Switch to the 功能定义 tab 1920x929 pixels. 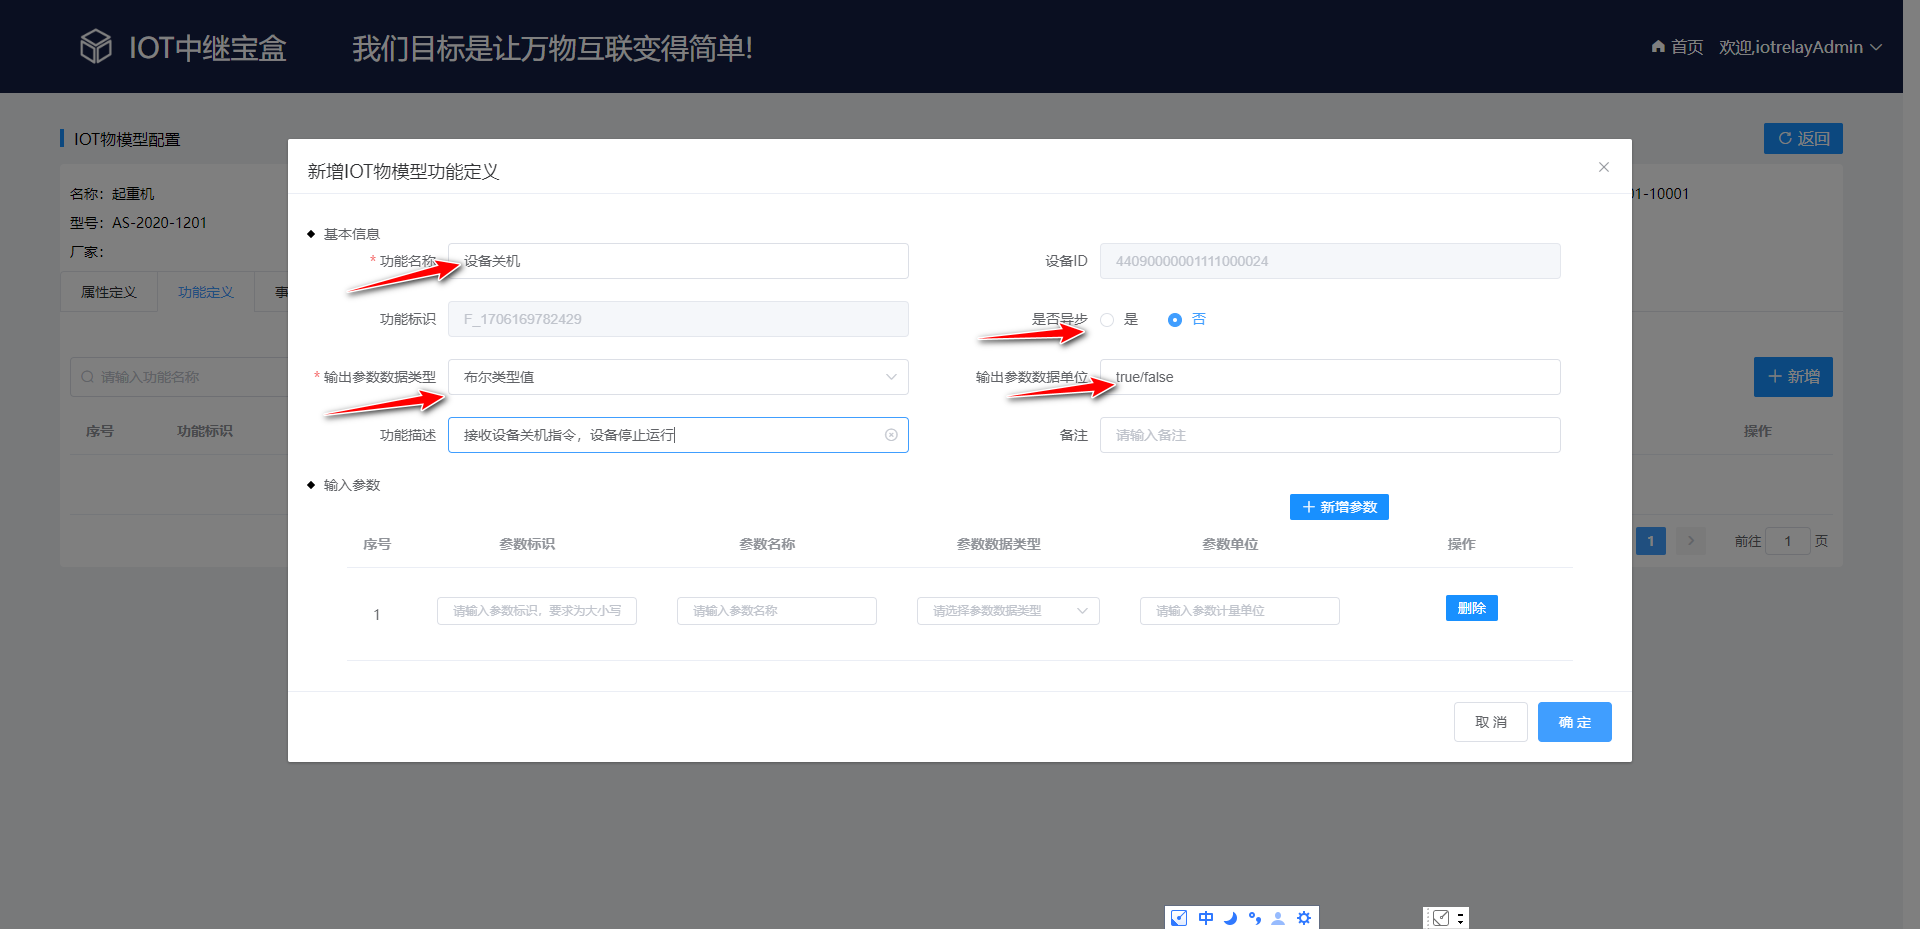coord(205,291)
